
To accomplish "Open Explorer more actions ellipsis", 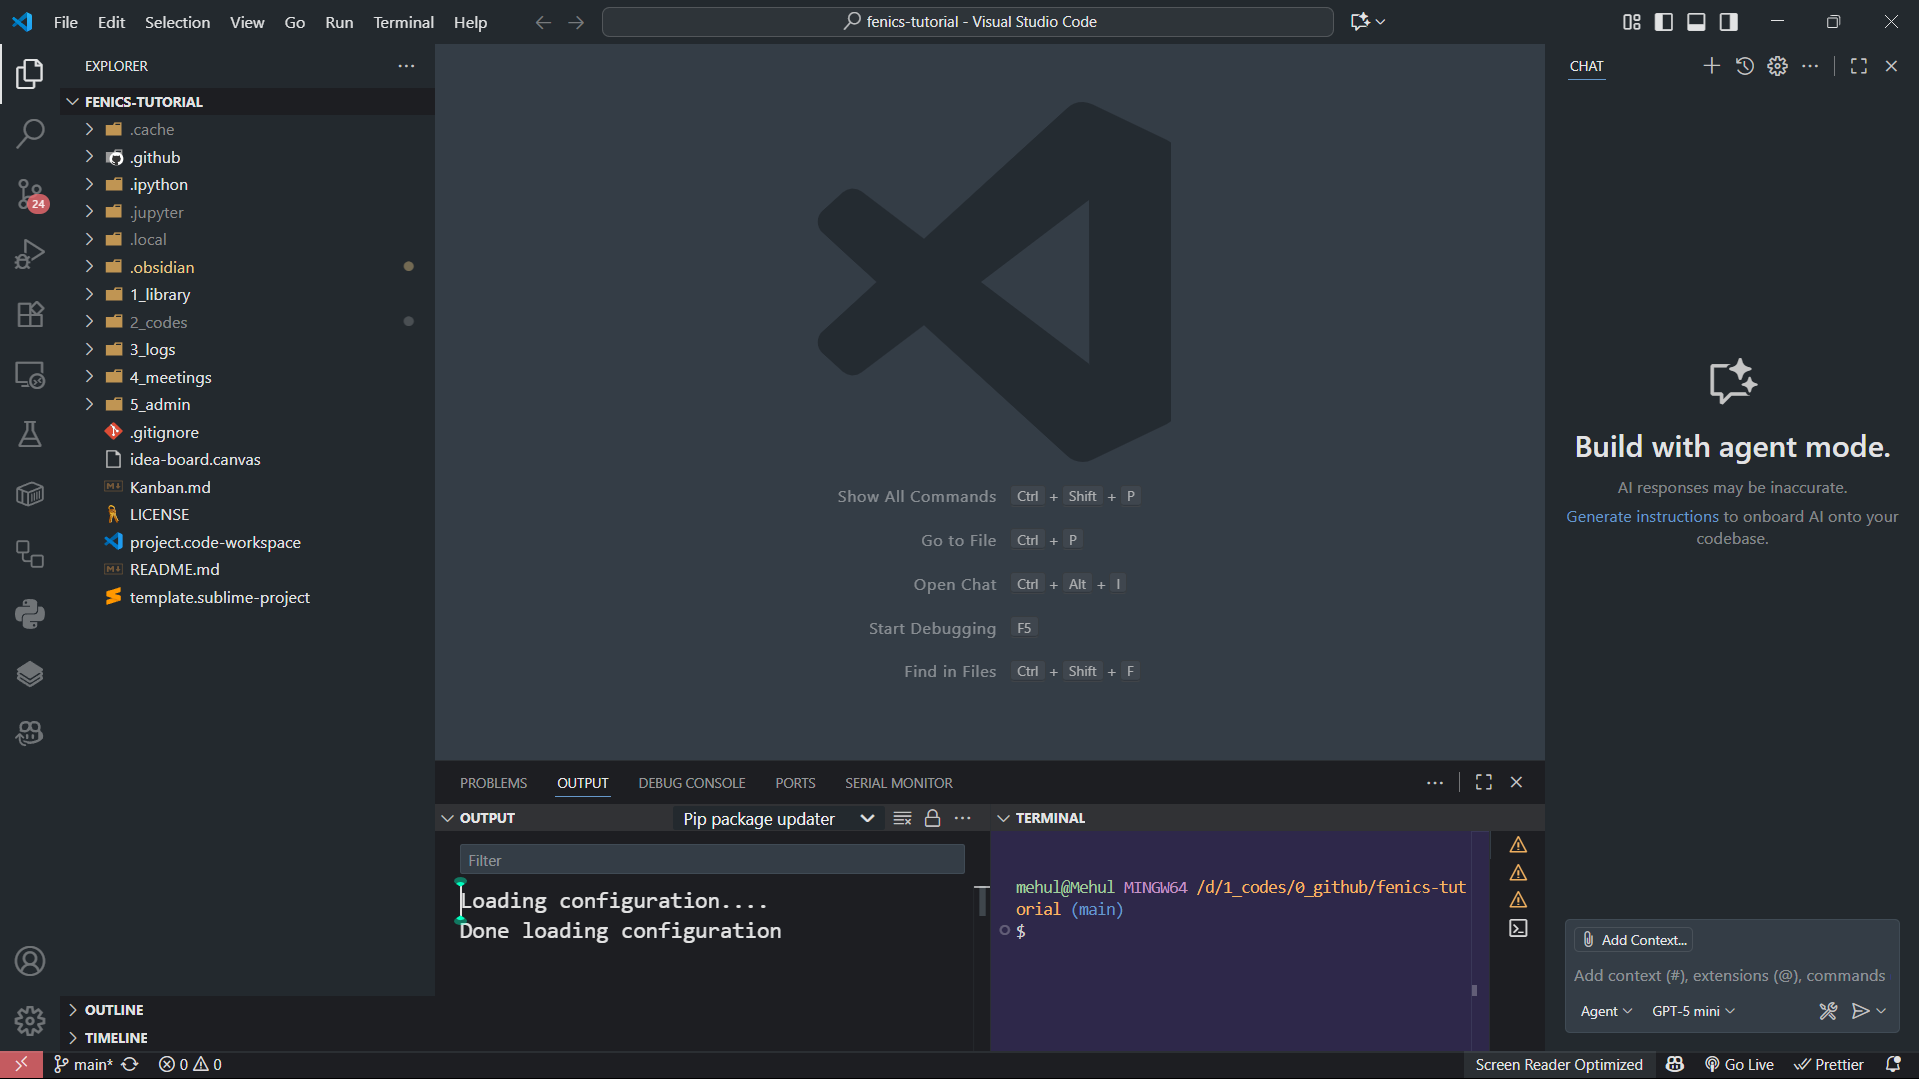I will click(406, 66).
